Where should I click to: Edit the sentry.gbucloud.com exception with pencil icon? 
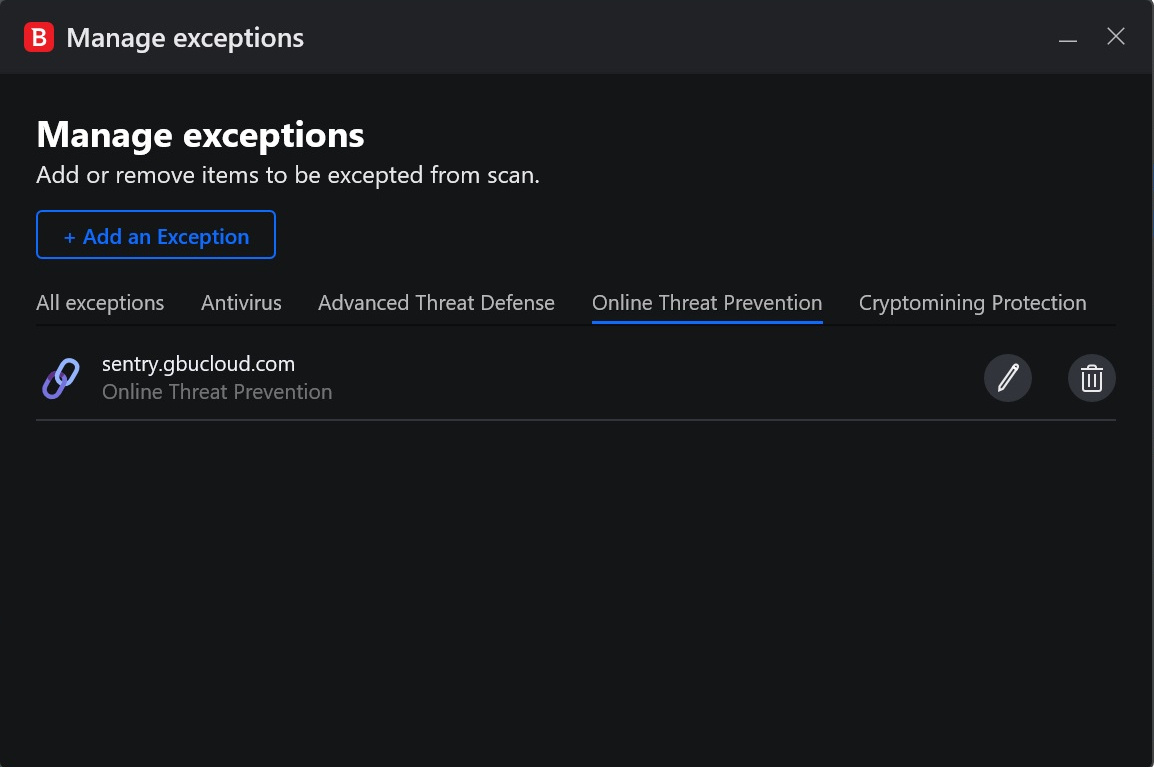pos(1007,379)
